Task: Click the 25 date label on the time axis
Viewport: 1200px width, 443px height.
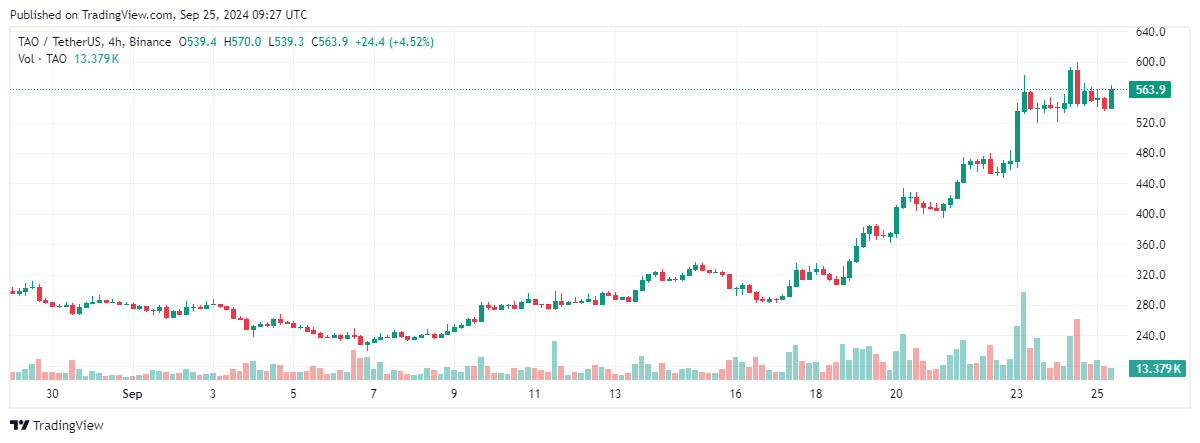Action: pos(1097,394)
